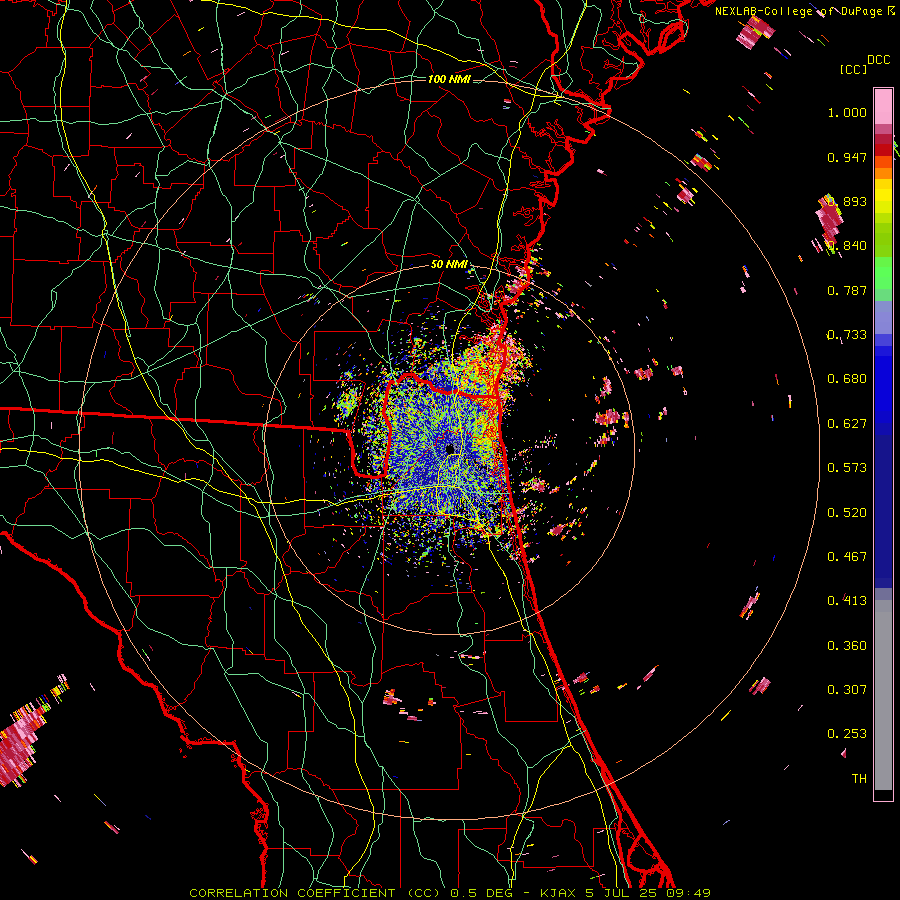Select the 0.840 legend value
Viewport: 900px width, 900px height.
pyautogui.click(x=847, y=246)
